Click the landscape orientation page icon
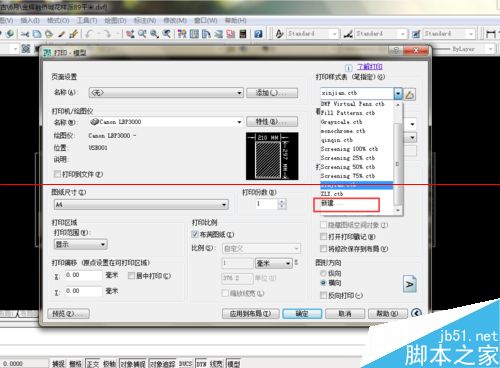This screenshot has height=368, width=500. [x=409, y=284]
